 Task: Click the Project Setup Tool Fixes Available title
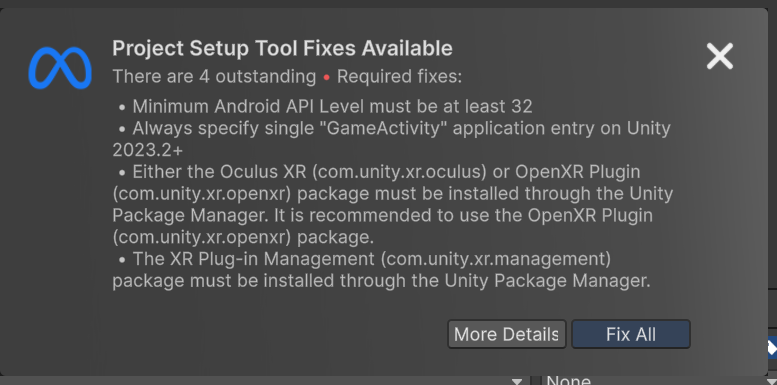[282, 49]
